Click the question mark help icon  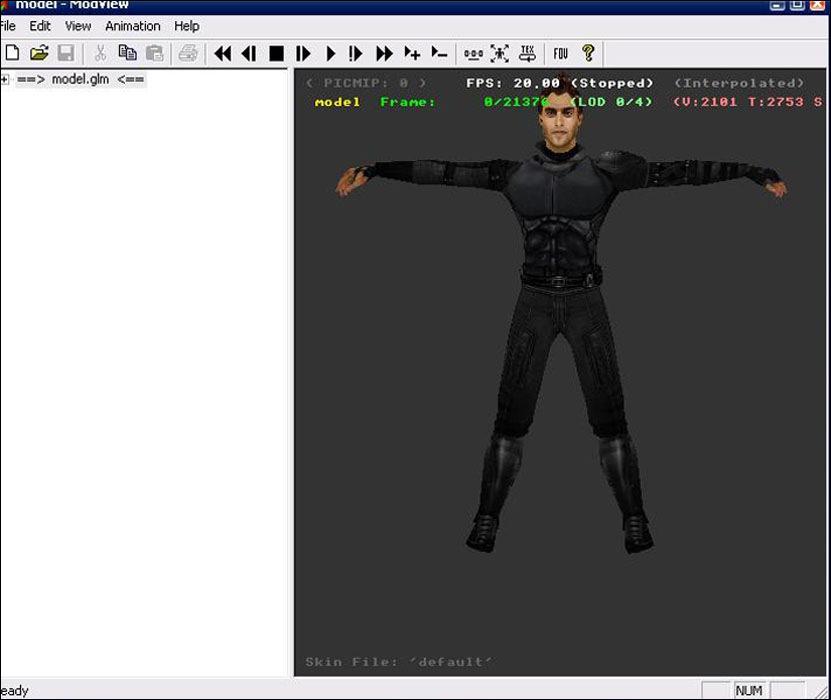[x=588, y=53]
